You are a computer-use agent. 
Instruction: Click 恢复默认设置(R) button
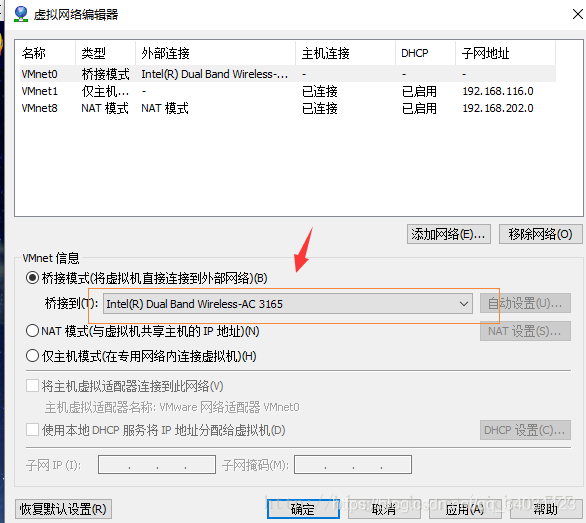pyautogui.click(x=63, y=509)
